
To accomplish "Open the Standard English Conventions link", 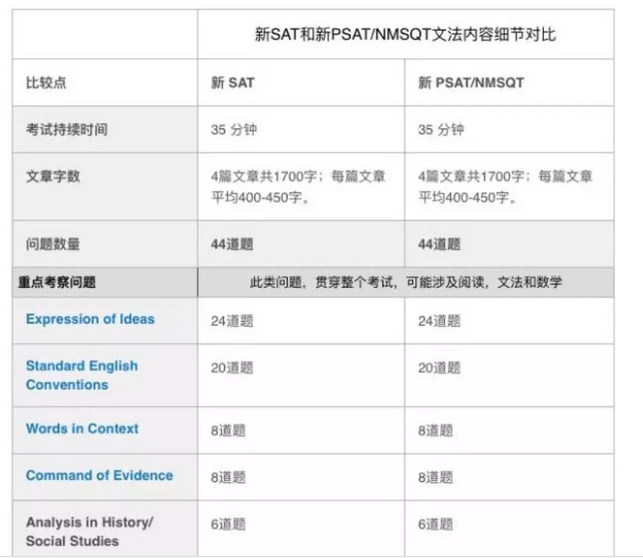I will tap(81, 375).
